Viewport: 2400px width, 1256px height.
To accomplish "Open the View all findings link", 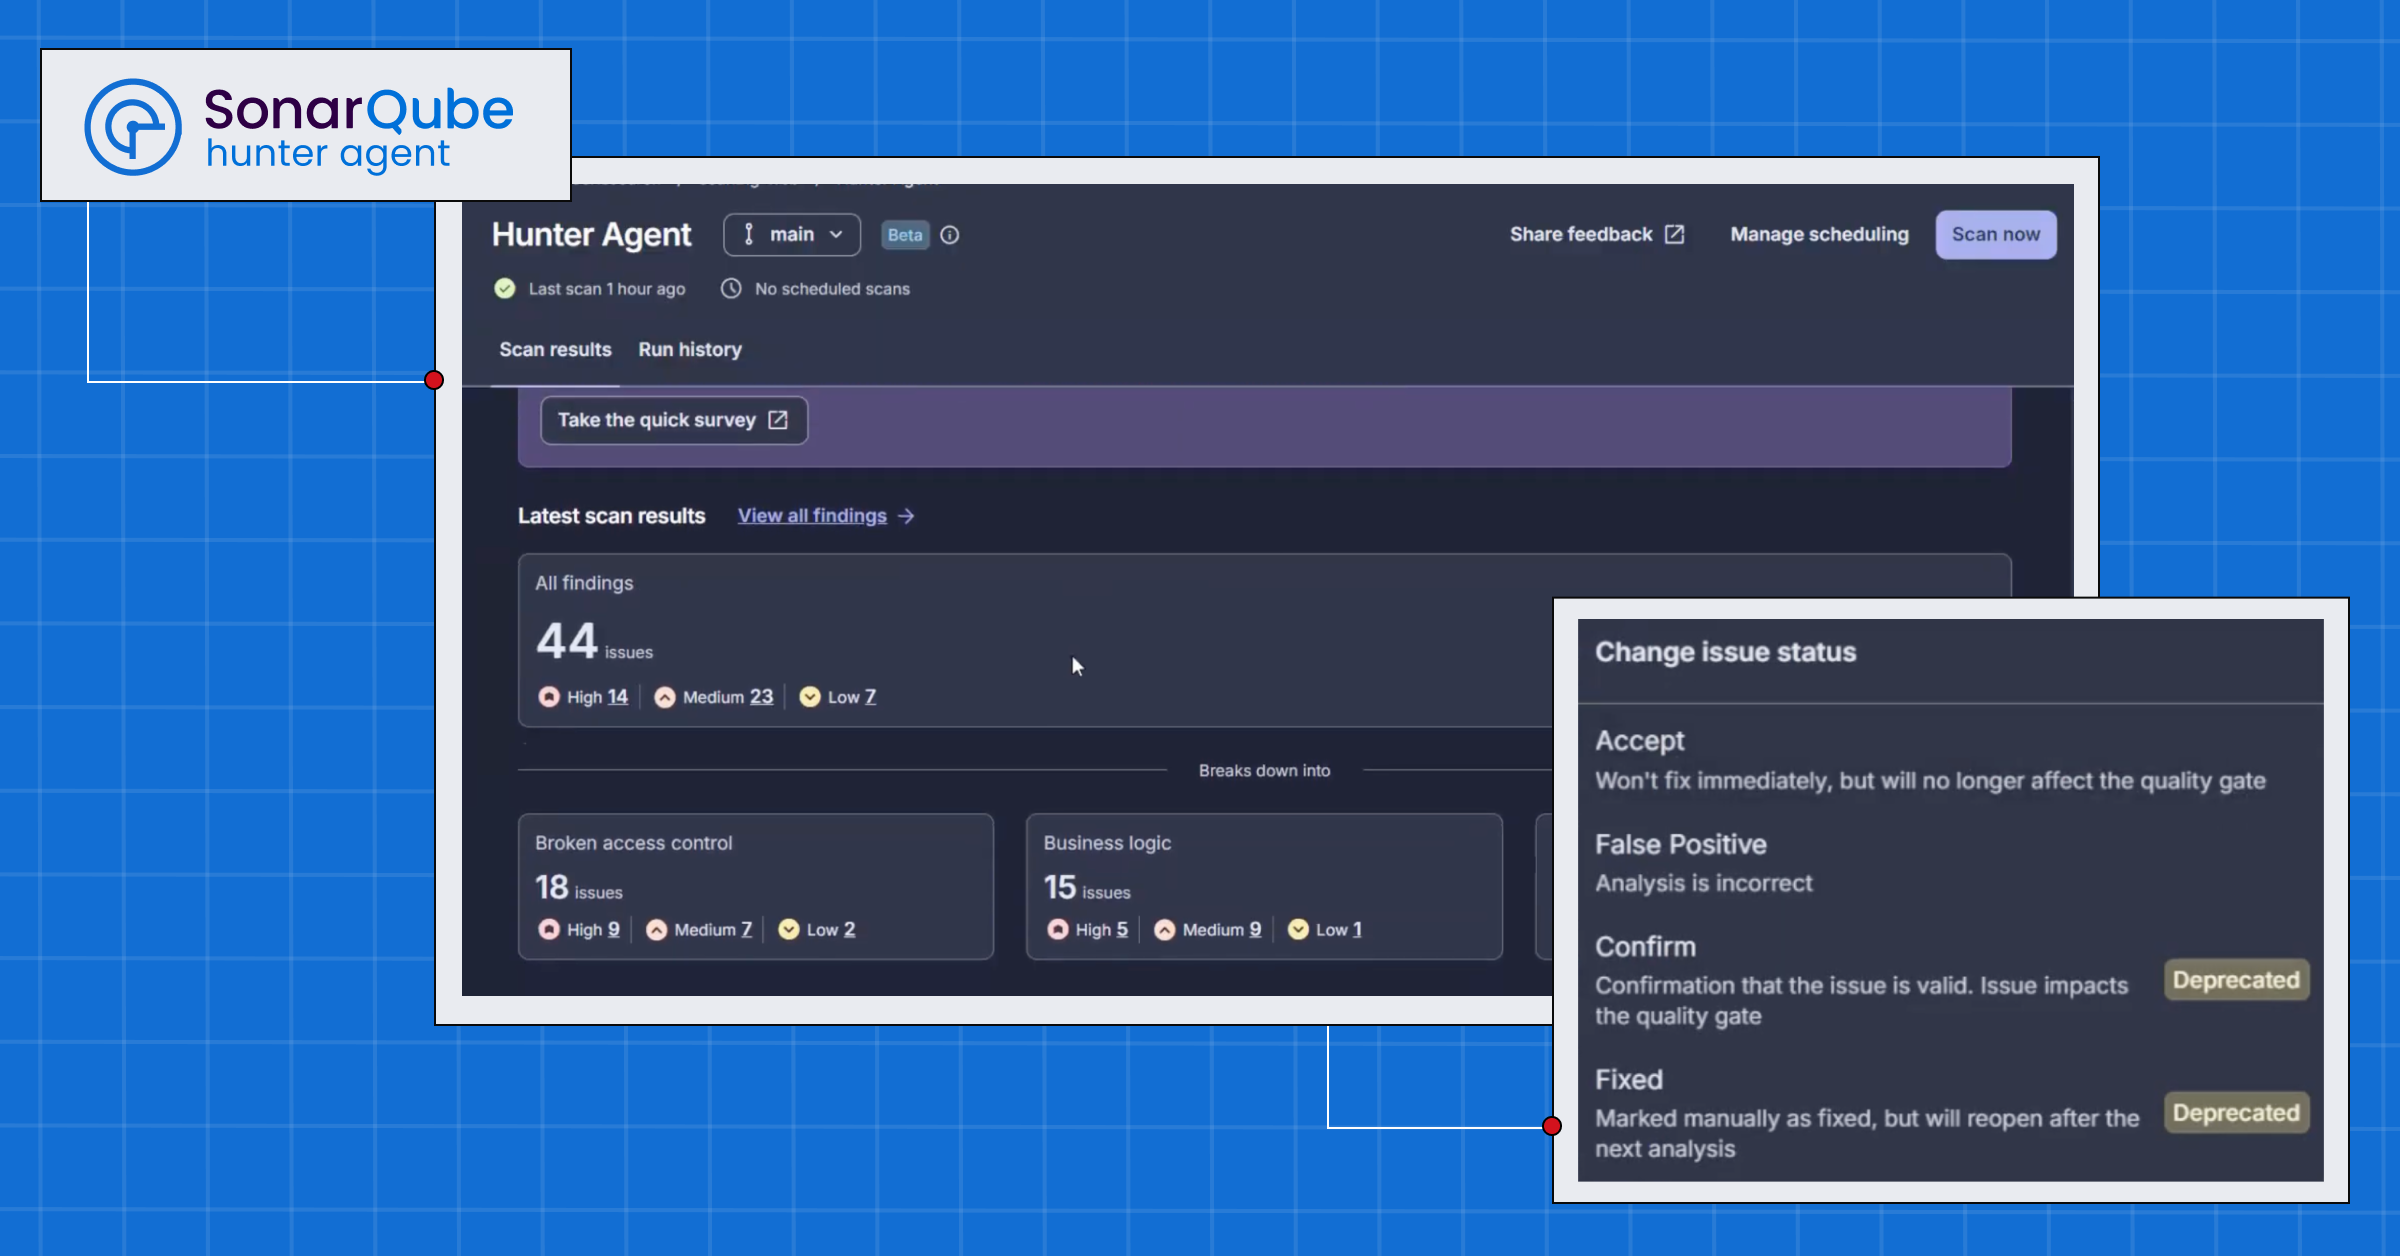I will (812, 515).
